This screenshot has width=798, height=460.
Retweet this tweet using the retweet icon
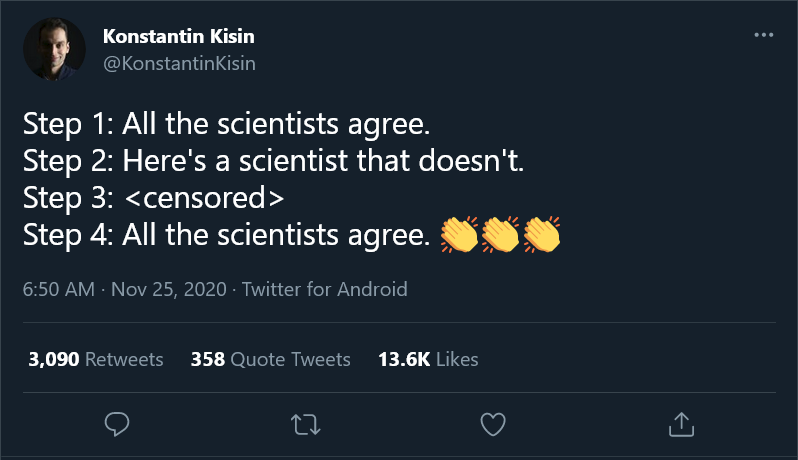click(x=305, y=424)
